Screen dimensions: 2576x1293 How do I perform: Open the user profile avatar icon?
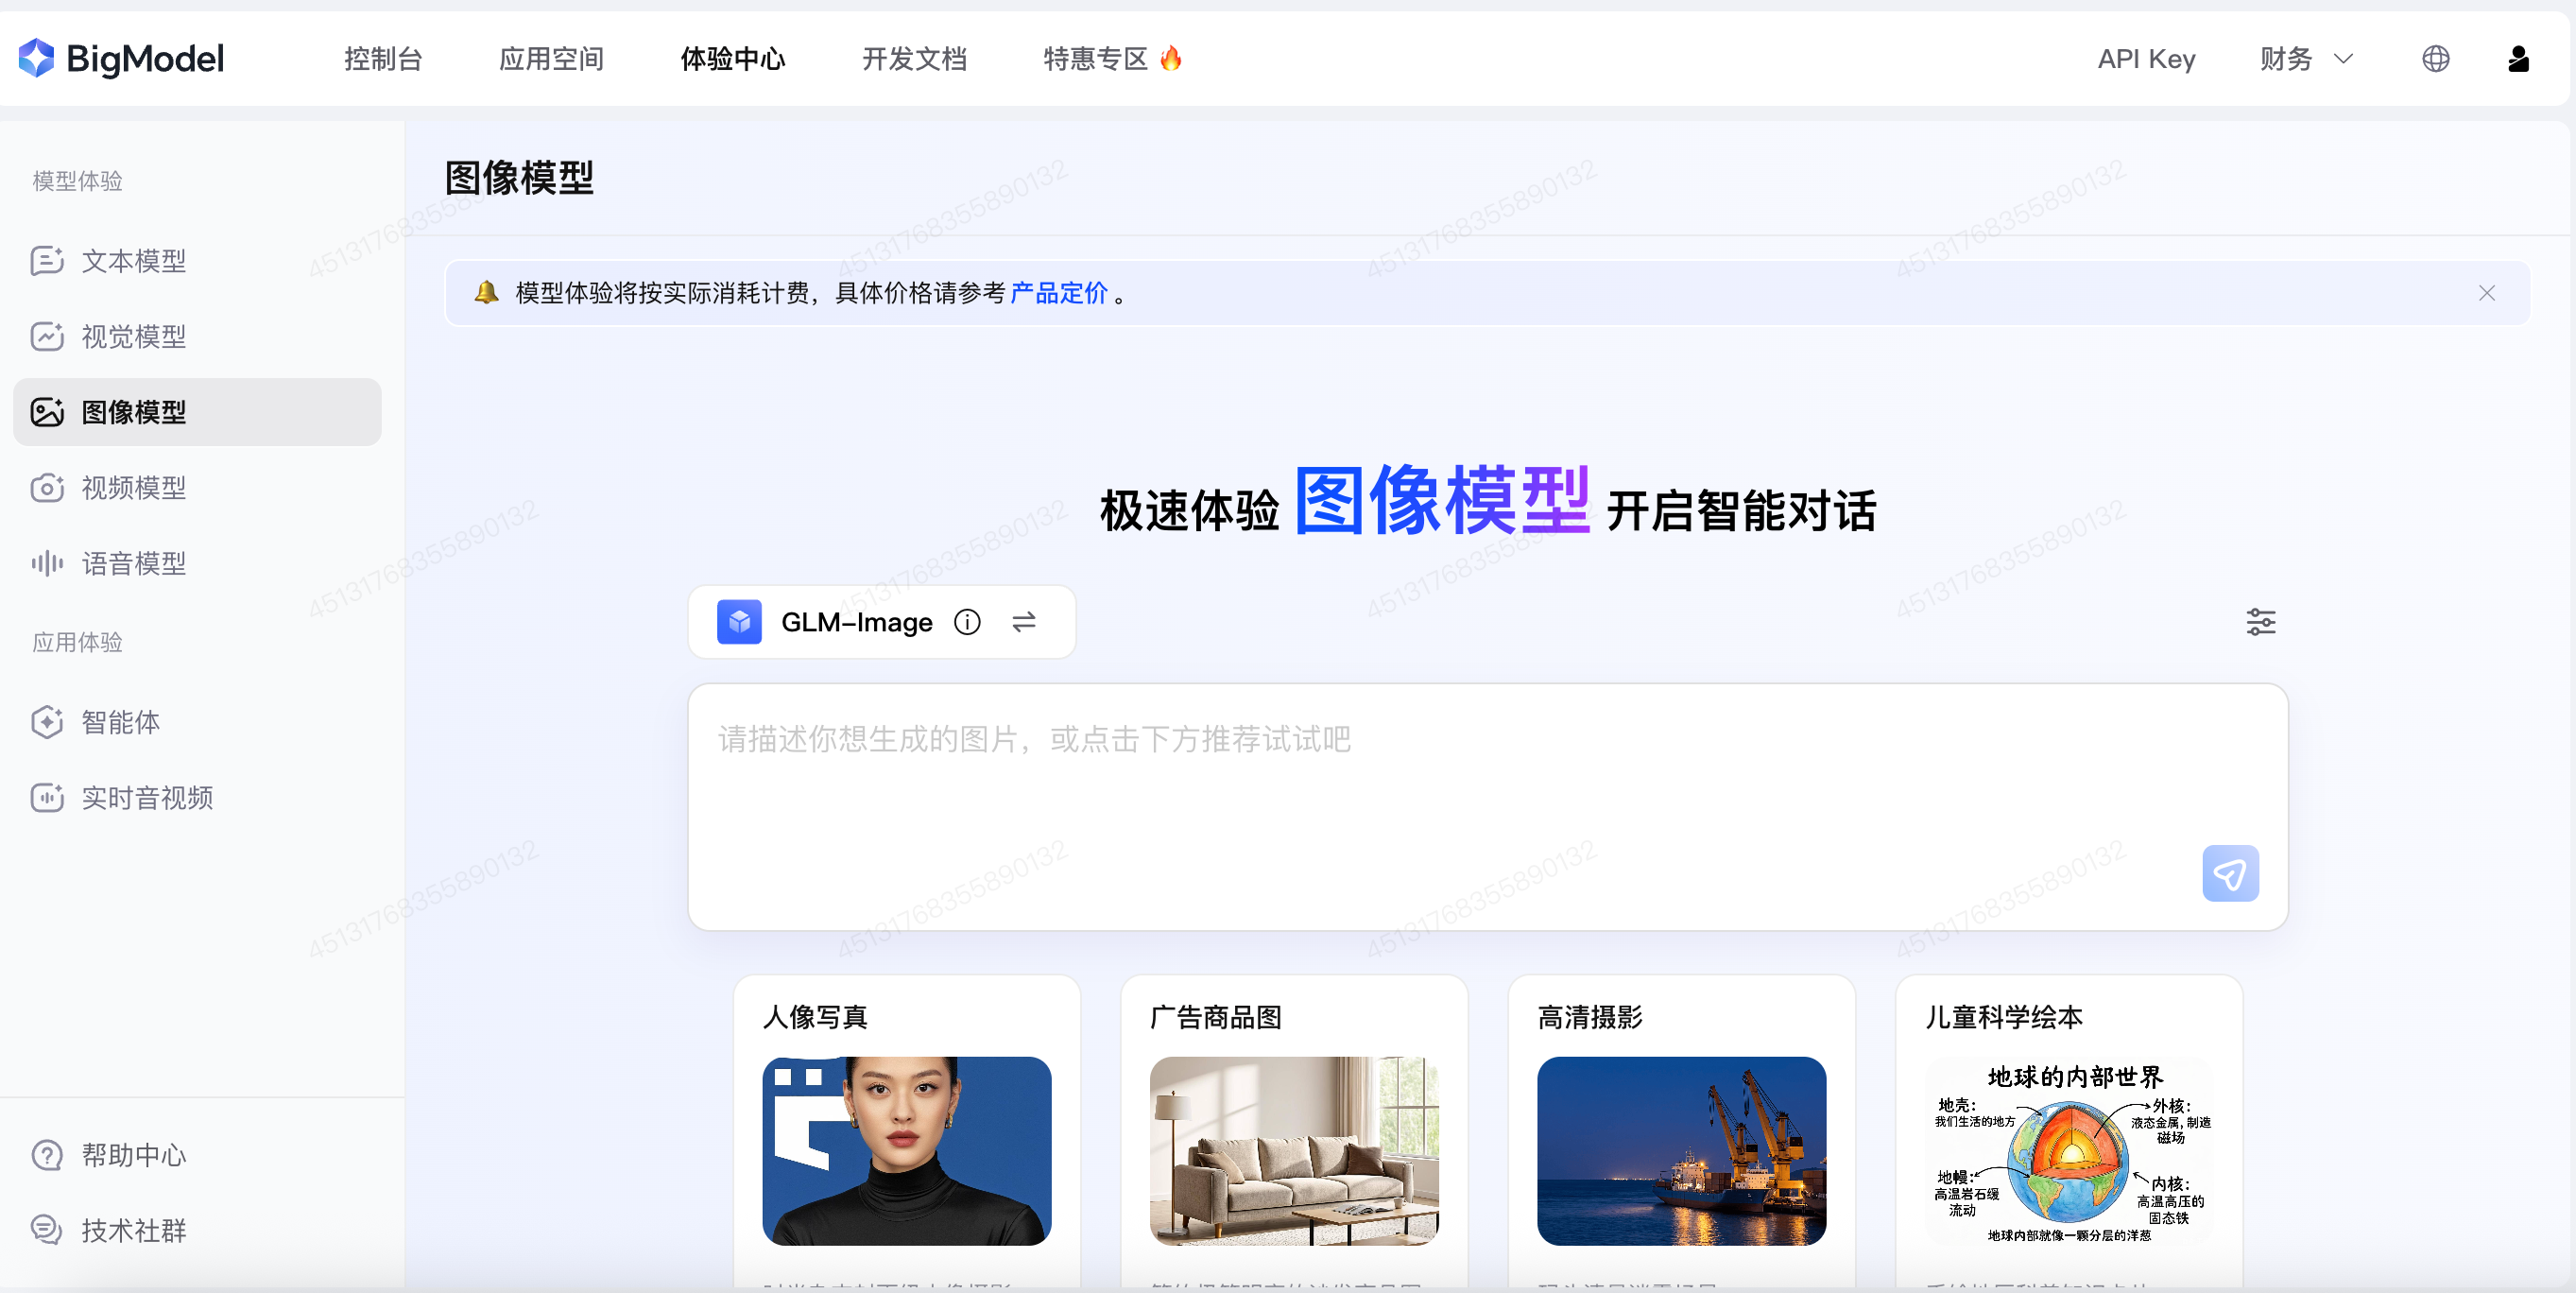(2517, 59)
